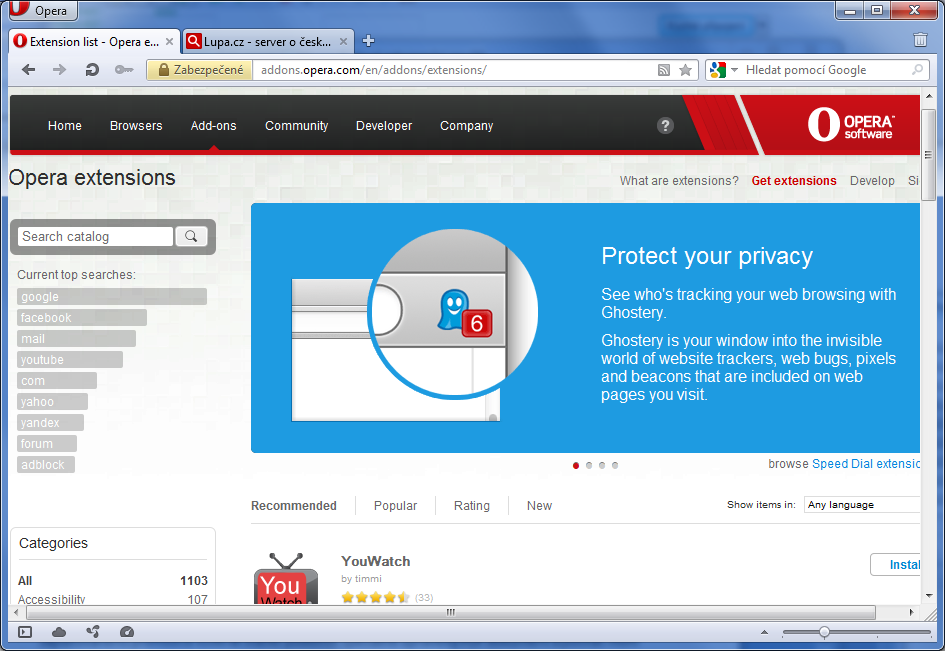Click the magnifier icon in Google search box
The width and height of the screenshot is (945, 651).
coord(917,70)
